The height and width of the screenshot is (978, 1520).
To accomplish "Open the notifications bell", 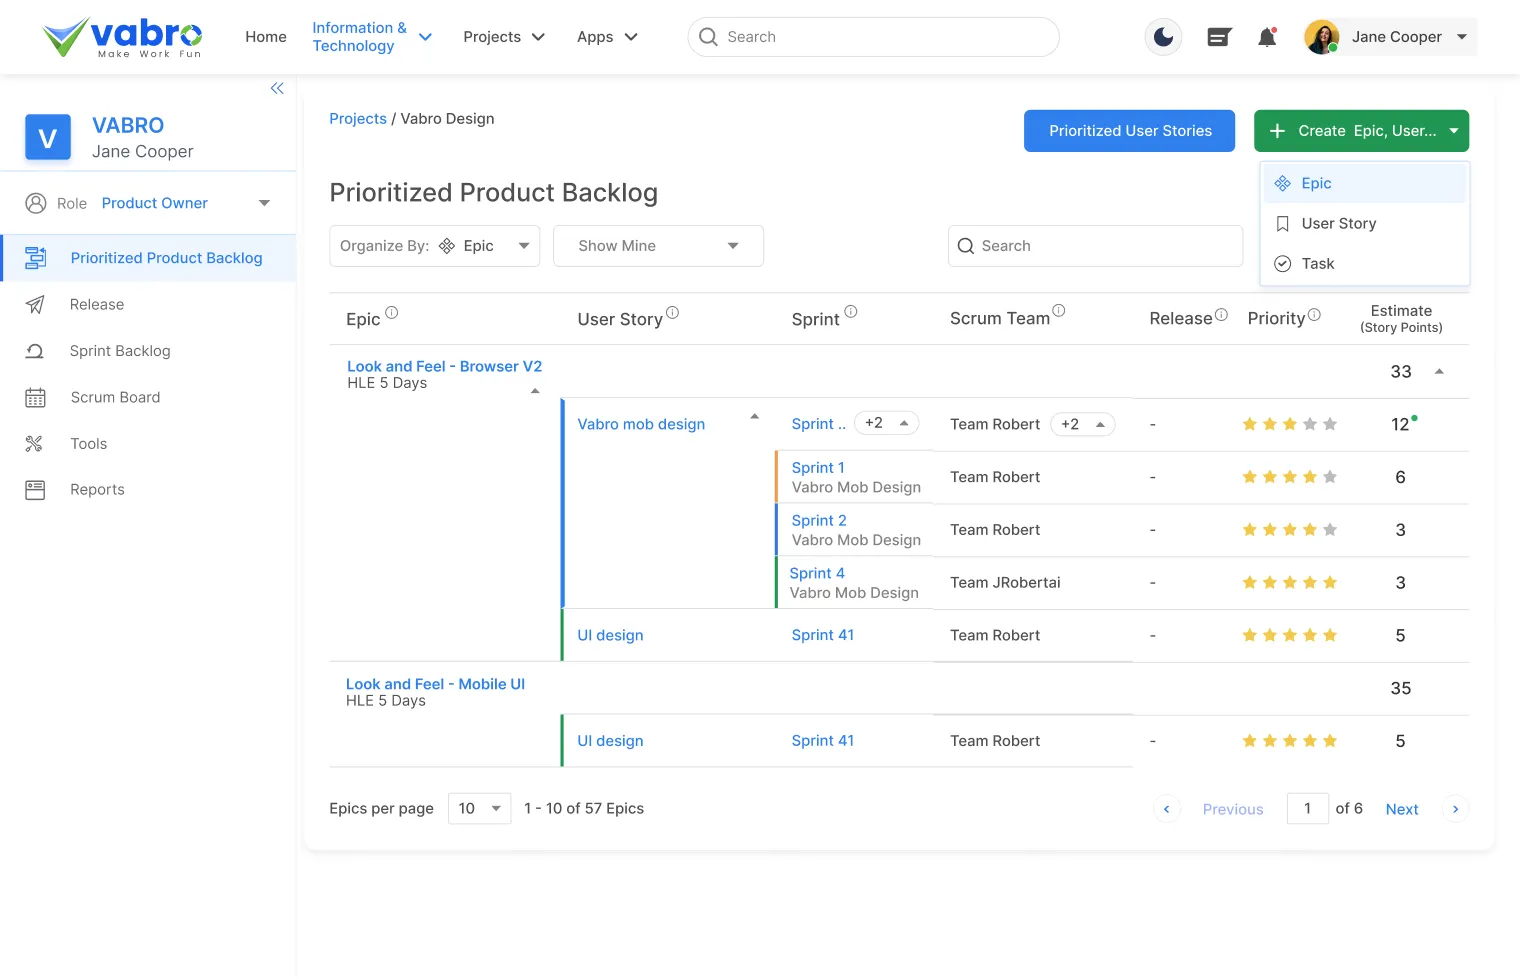I will click(x=1267, y=38).
